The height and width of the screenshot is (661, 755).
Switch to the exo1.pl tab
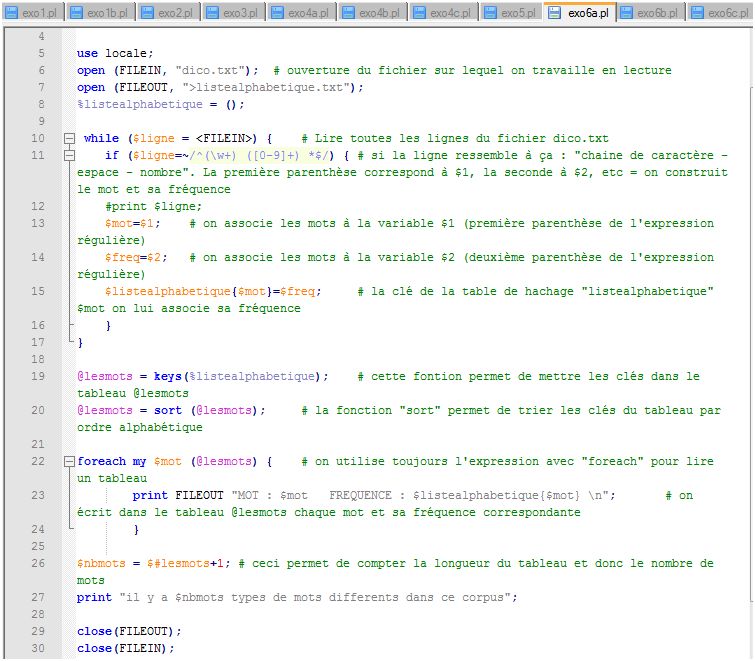[x=33, y=13]
